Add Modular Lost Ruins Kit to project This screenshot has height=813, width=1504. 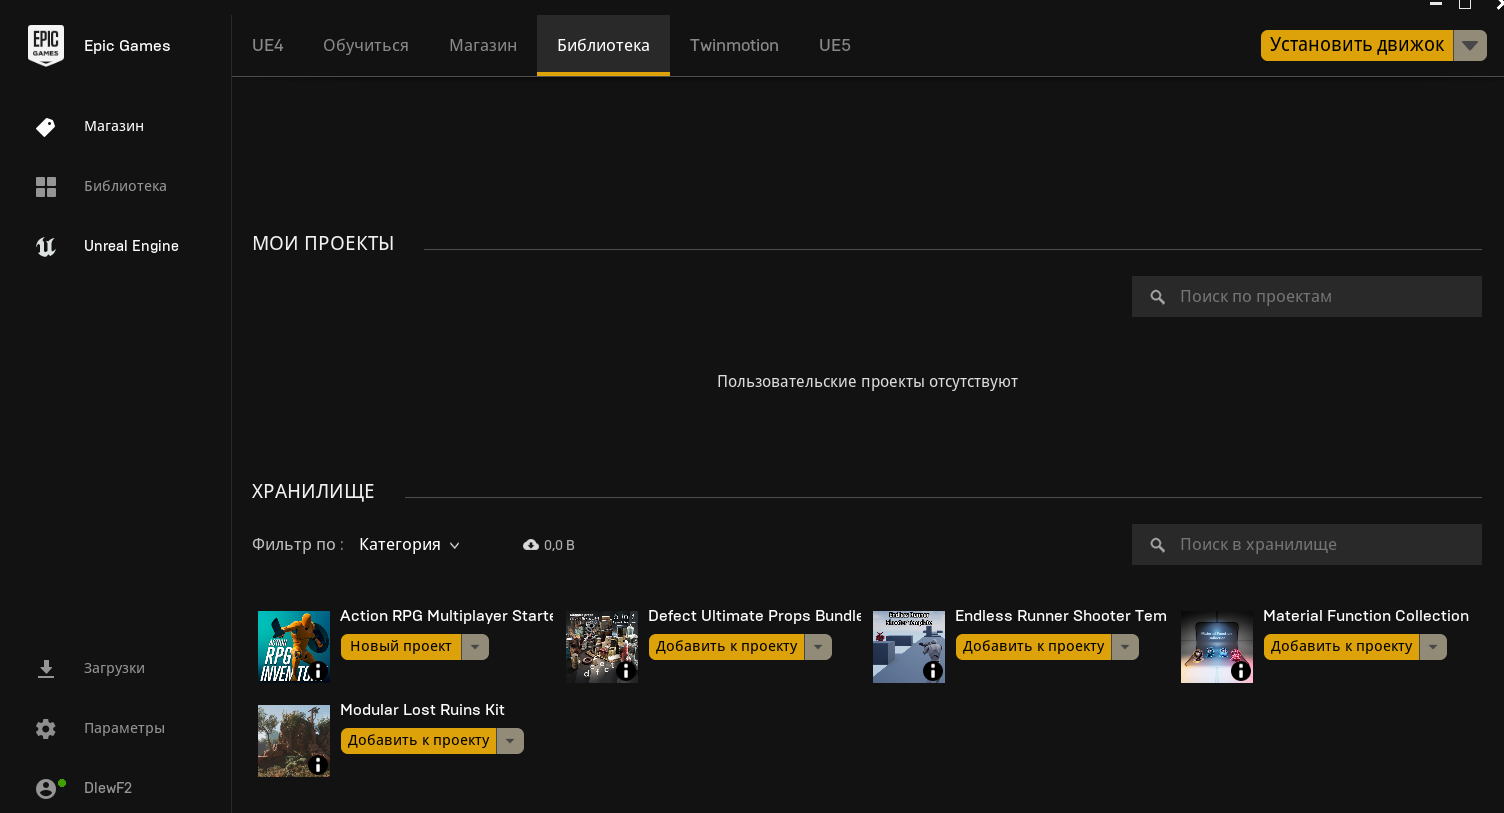[419, 741]
